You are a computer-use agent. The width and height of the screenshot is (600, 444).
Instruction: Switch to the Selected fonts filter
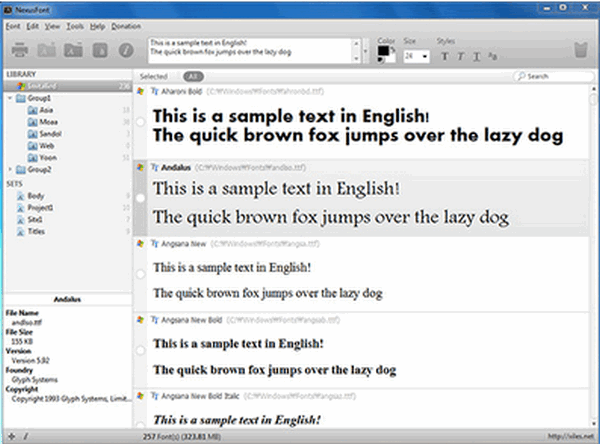click(x=154, y=76)
